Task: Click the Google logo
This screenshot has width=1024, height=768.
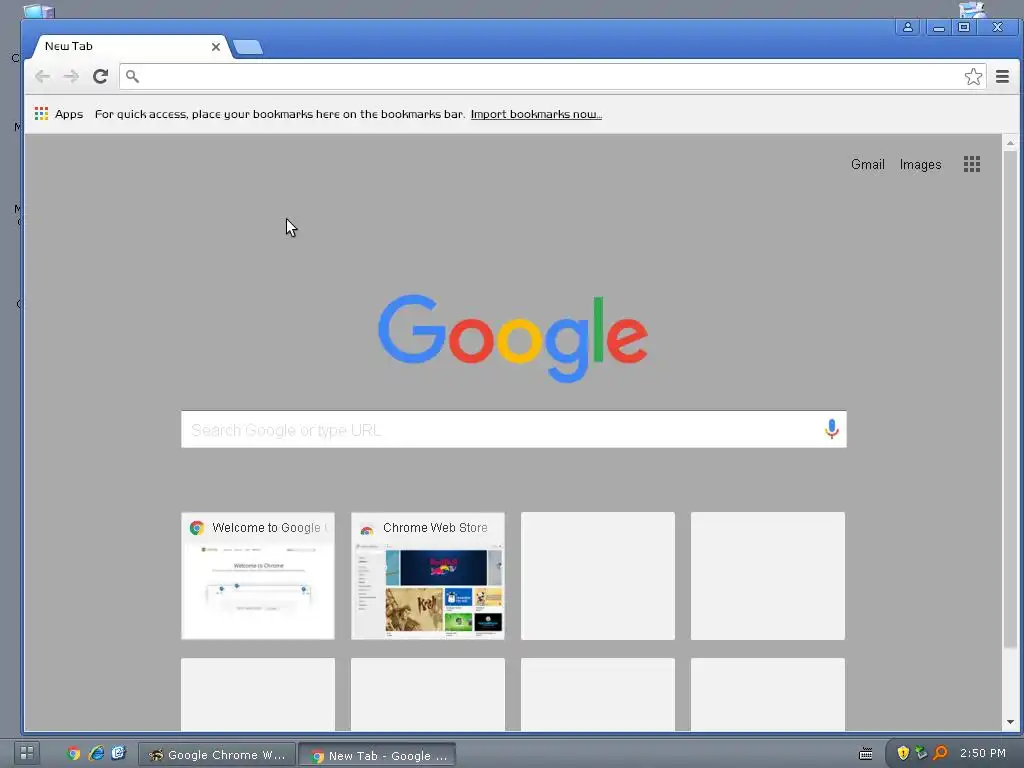Action: coord(513,338)
